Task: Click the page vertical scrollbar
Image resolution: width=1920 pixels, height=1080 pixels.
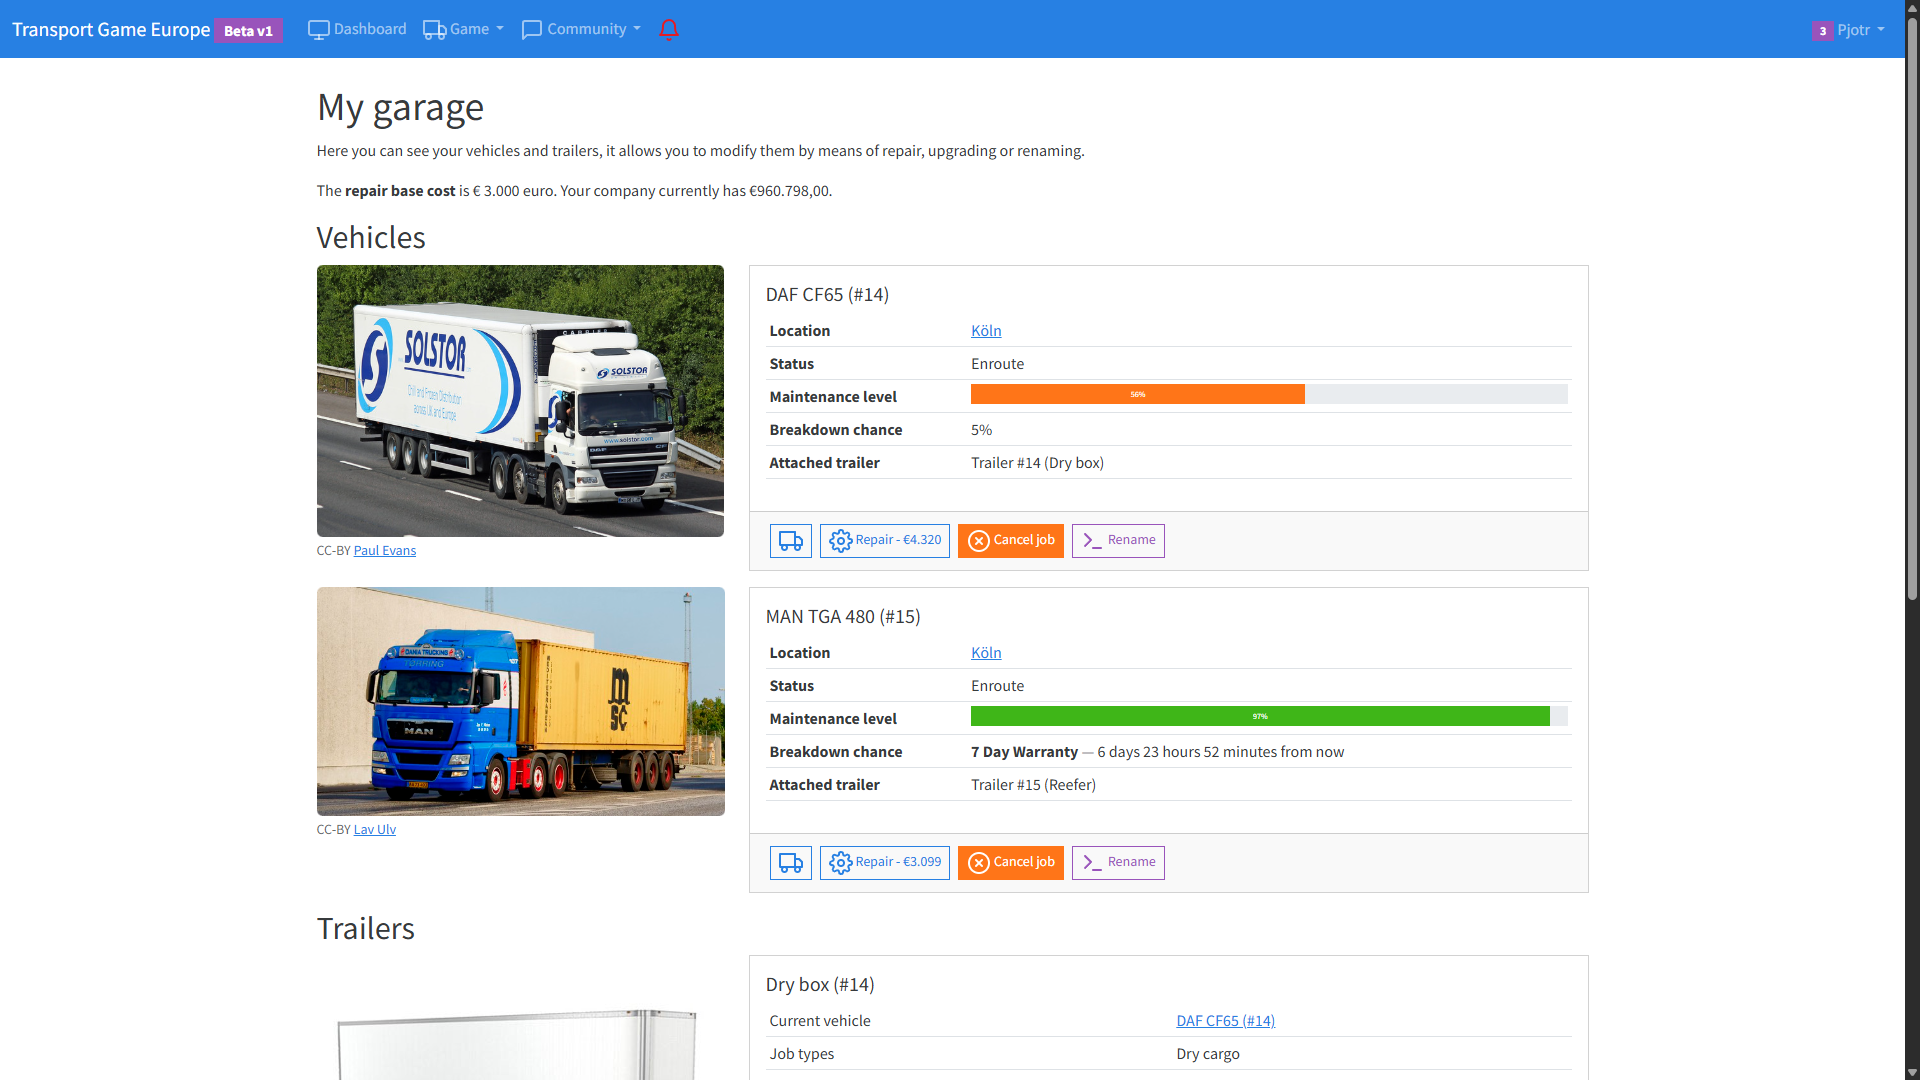Action: click(x=1912, y=310)
